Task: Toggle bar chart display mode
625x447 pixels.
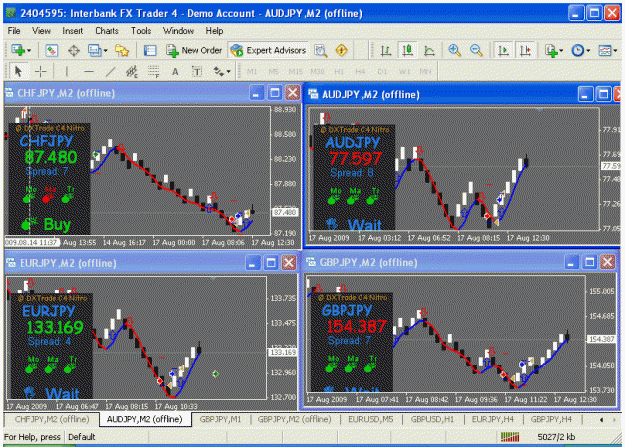Action: click(385, 50)
